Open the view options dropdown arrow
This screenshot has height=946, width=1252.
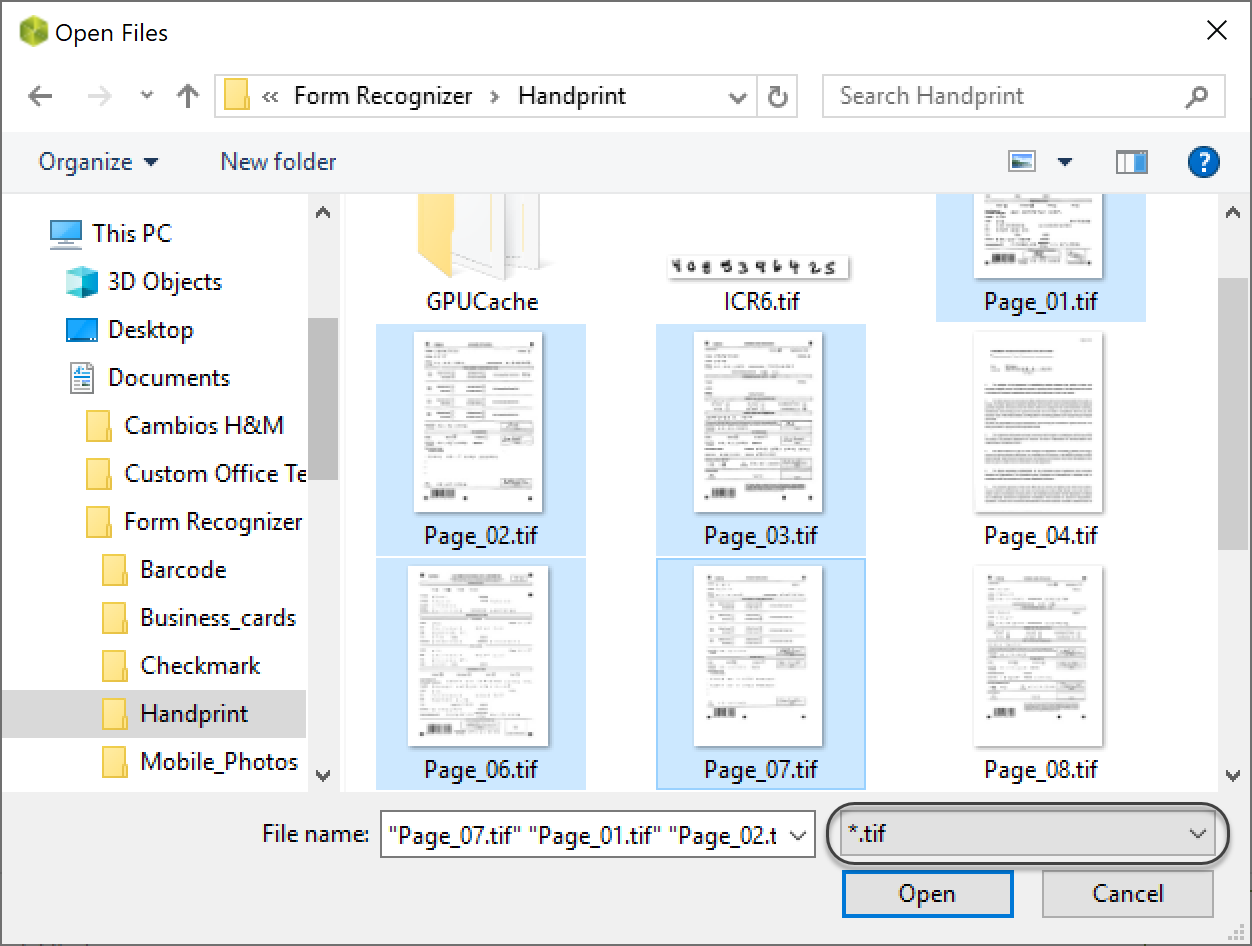[x=1064, y=162]
